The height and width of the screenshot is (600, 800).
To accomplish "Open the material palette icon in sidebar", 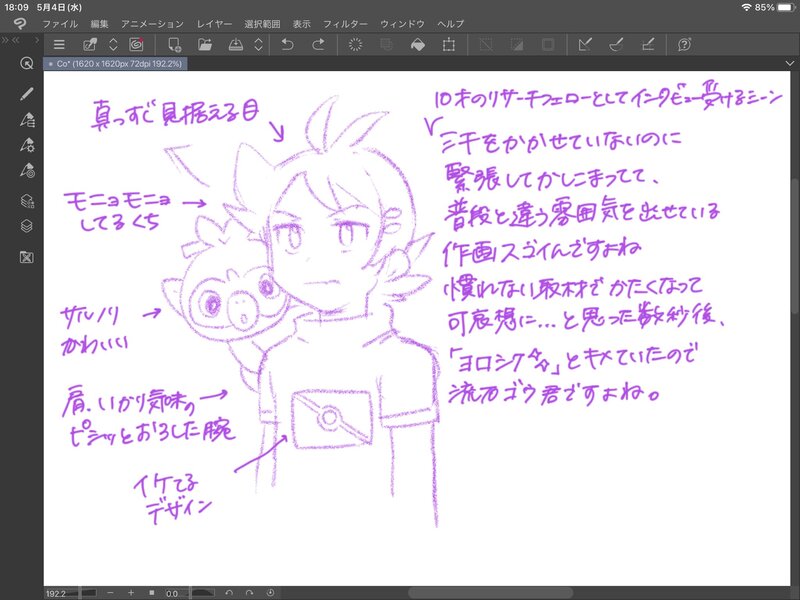I will pos(27,257).
